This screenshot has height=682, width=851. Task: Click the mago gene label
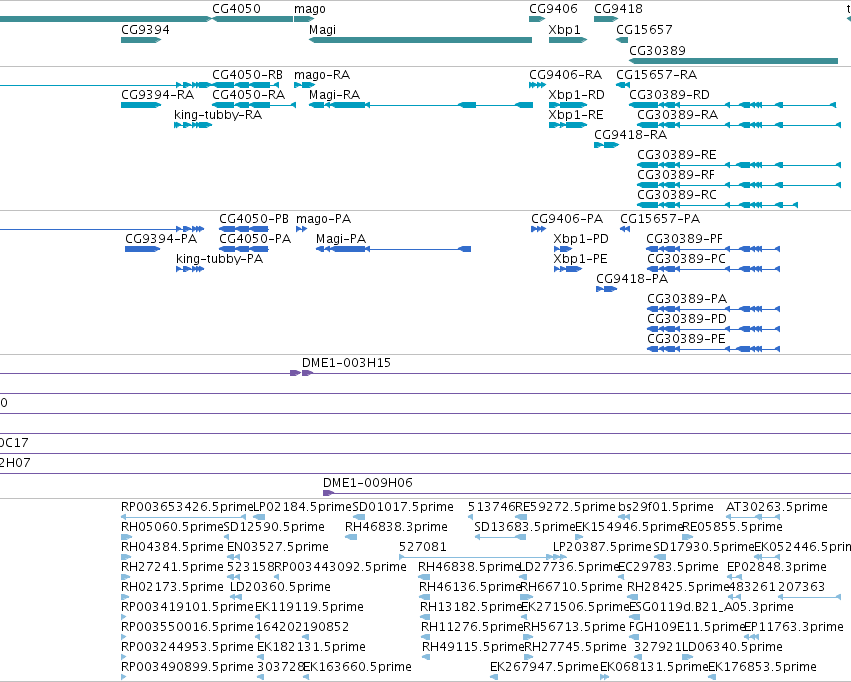pos(310,9)
